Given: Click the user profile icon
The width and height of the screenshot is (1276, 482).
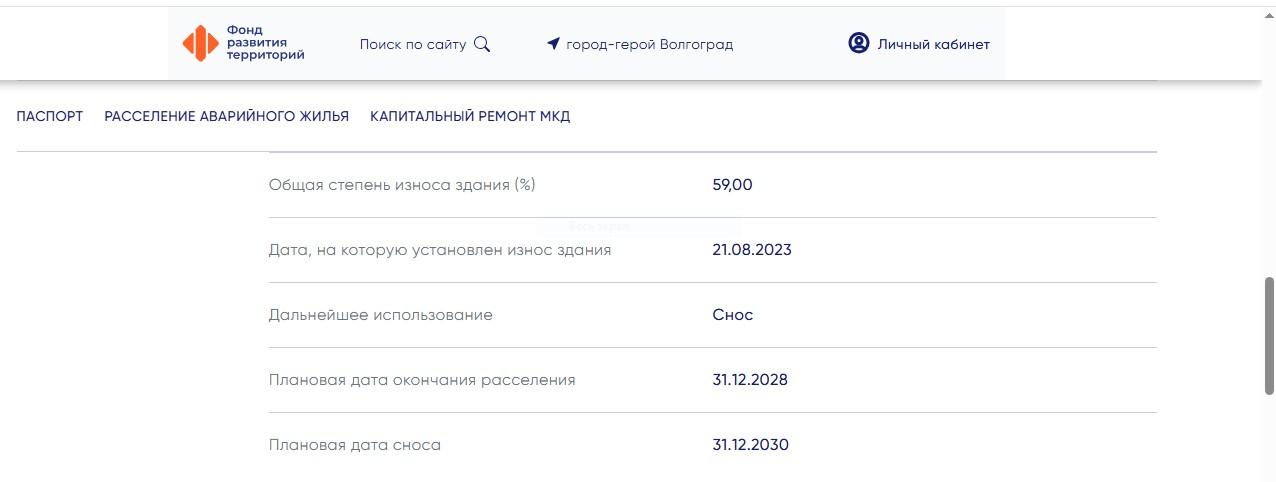Looking at the screenshot, I should pyautogui.click(x=858, y=43).
